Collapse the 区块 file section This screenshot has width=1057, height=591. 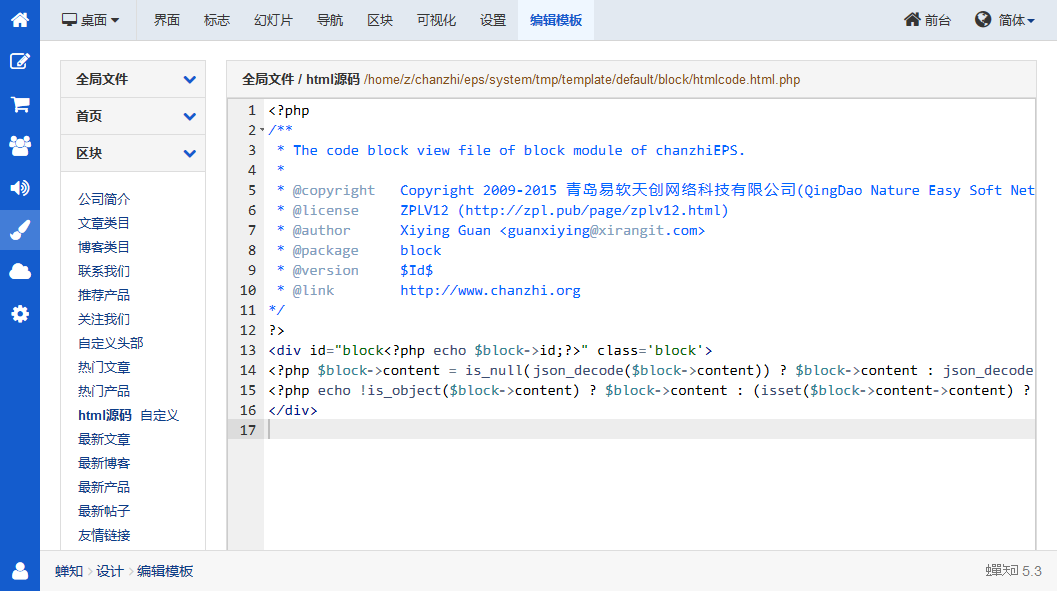click(x=189, y=154)
